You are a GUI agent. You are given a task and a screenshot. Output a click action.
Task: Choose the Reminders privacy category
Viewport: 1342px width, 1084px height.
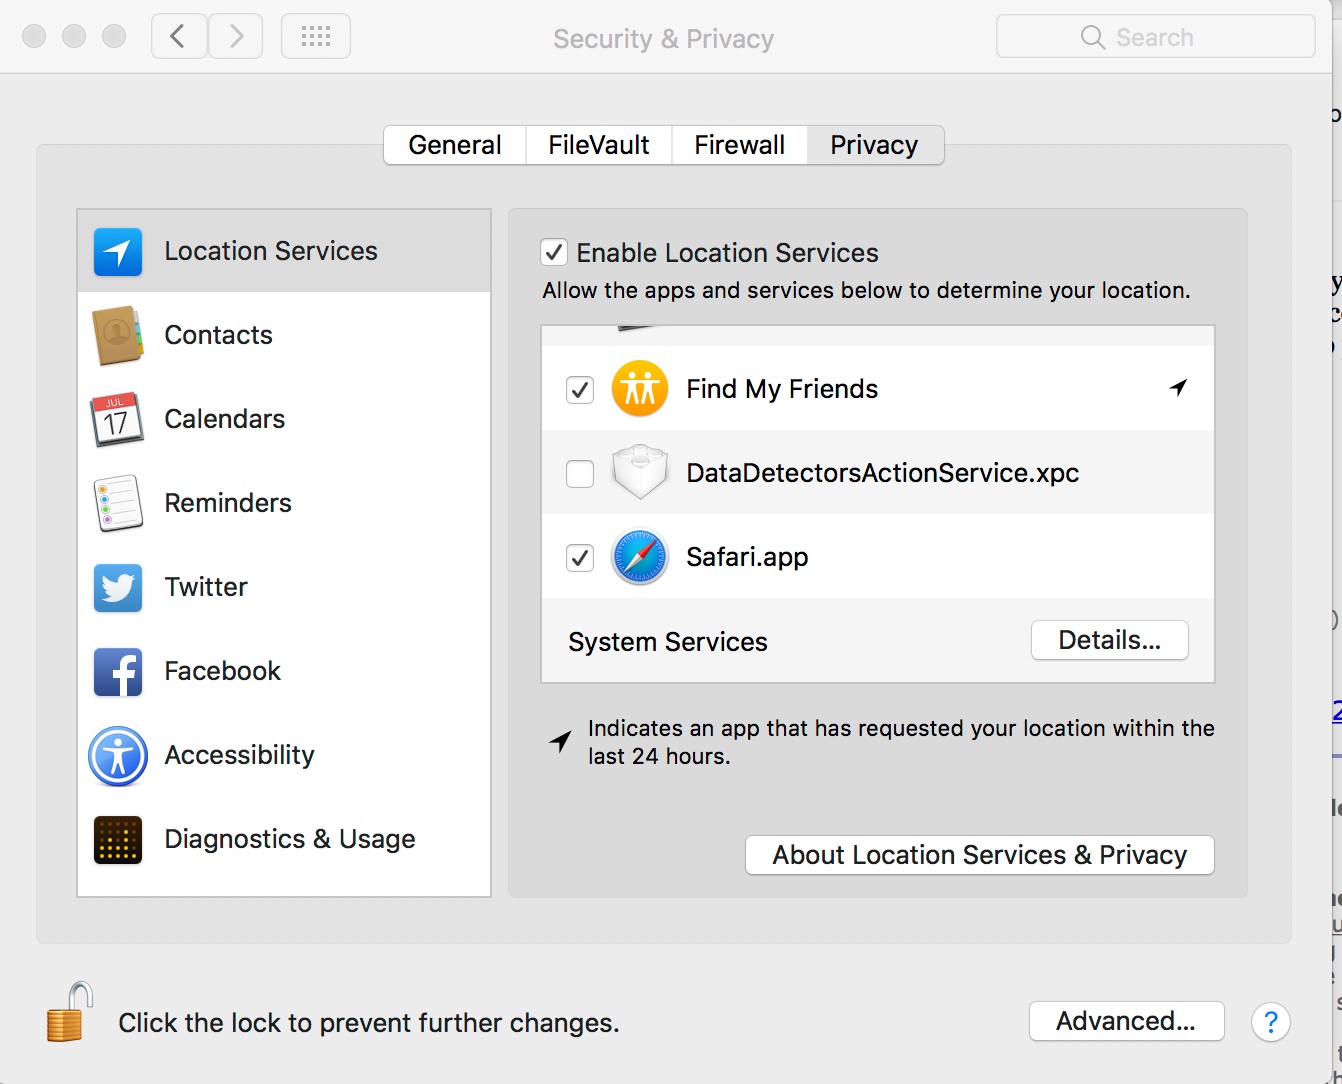coord(227,503)
